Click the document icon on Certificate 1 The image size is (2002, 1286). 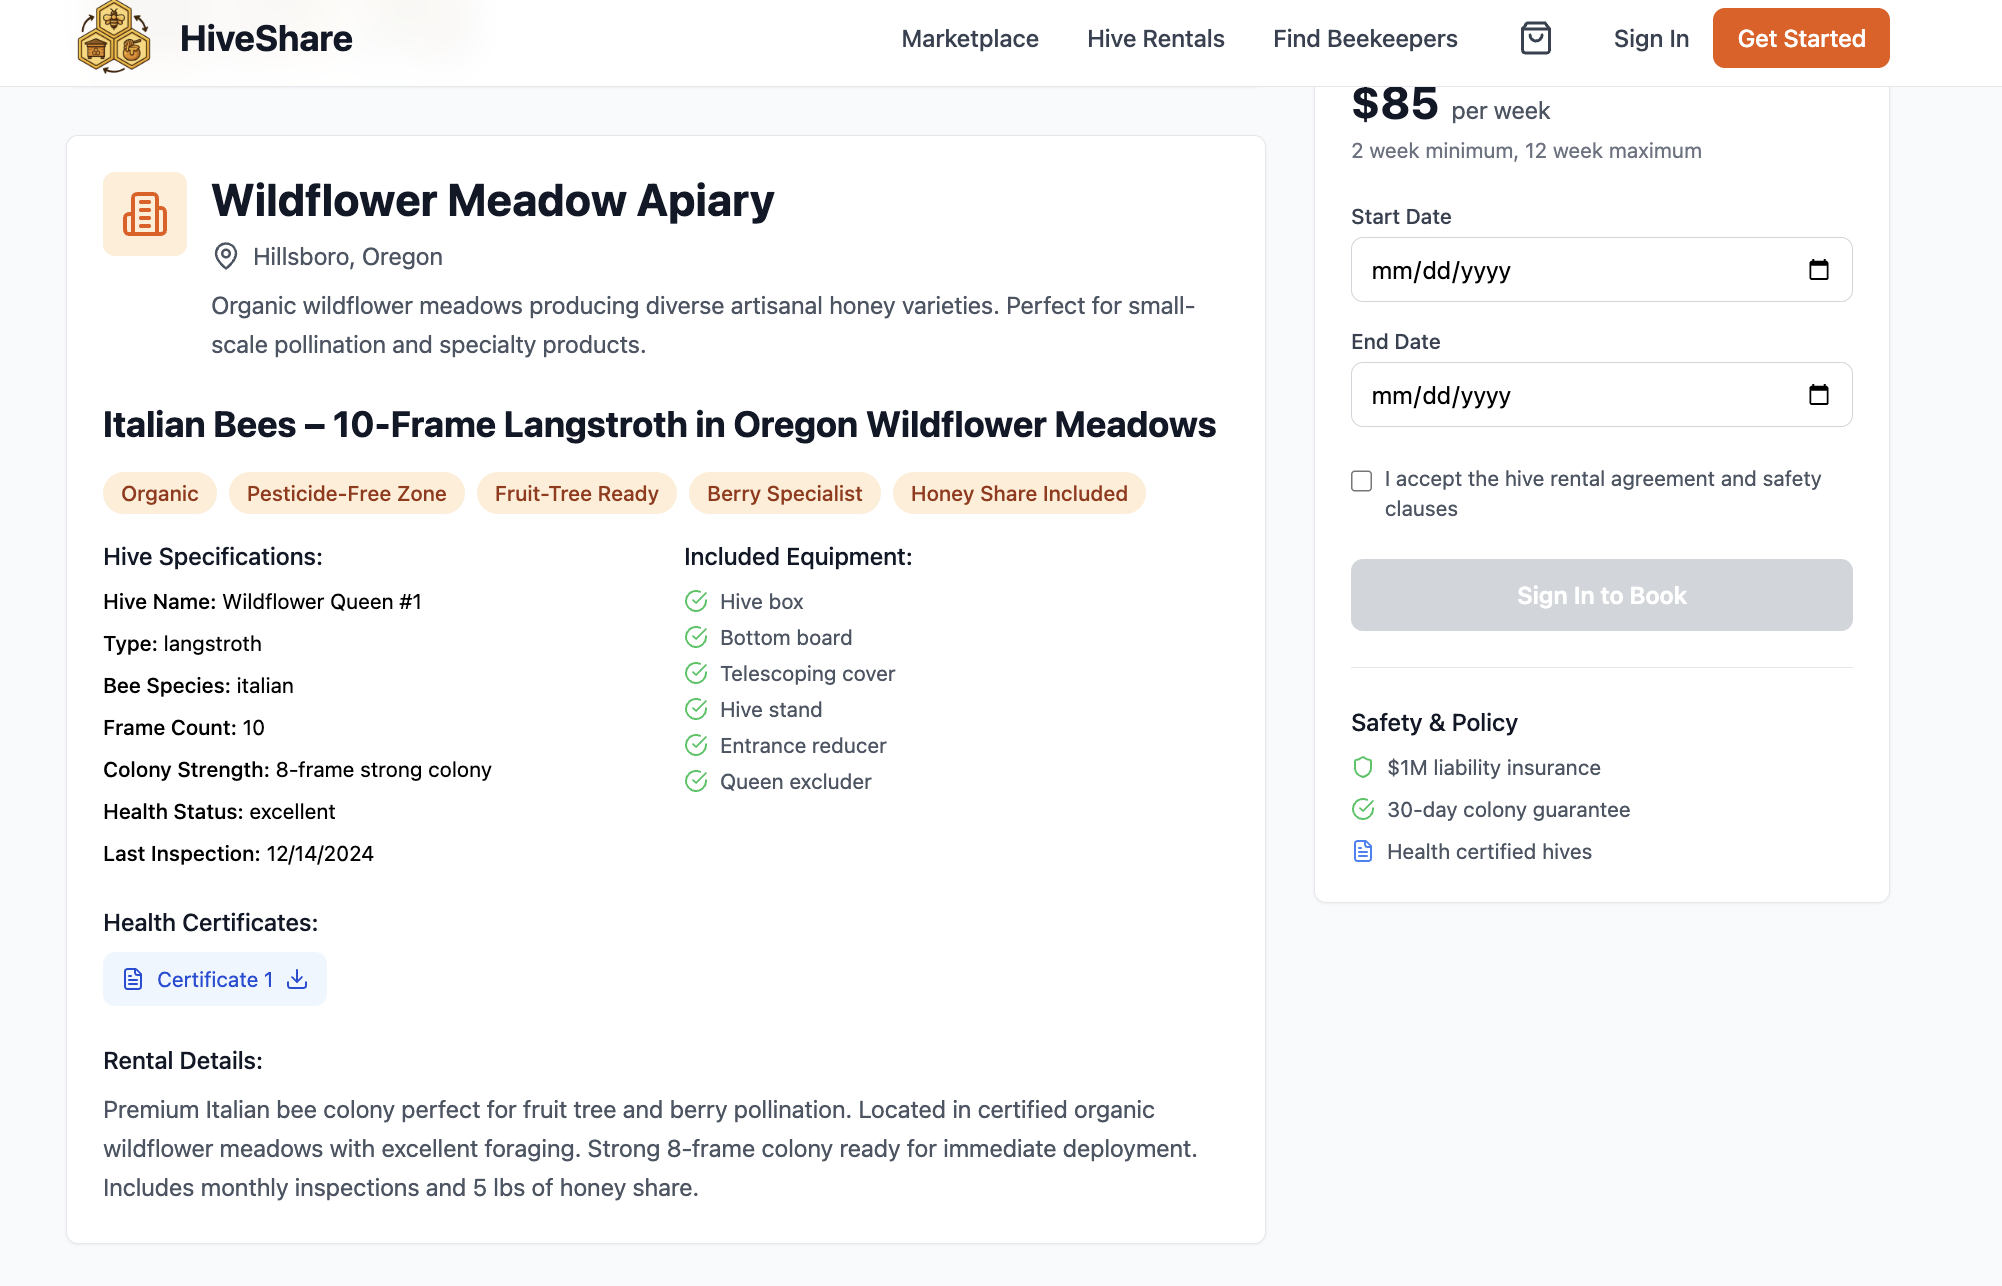click(x=133, y=979)
